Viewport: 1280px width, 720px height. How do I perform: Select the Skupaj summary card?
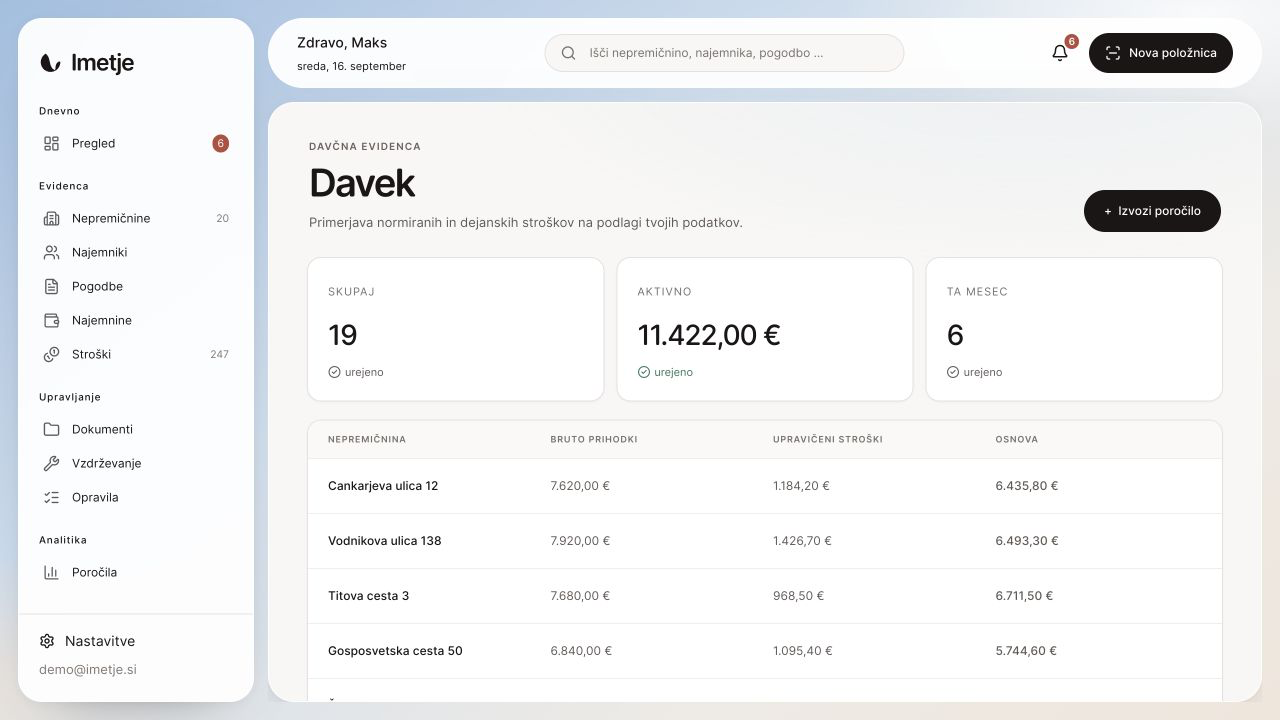point(456,329)
